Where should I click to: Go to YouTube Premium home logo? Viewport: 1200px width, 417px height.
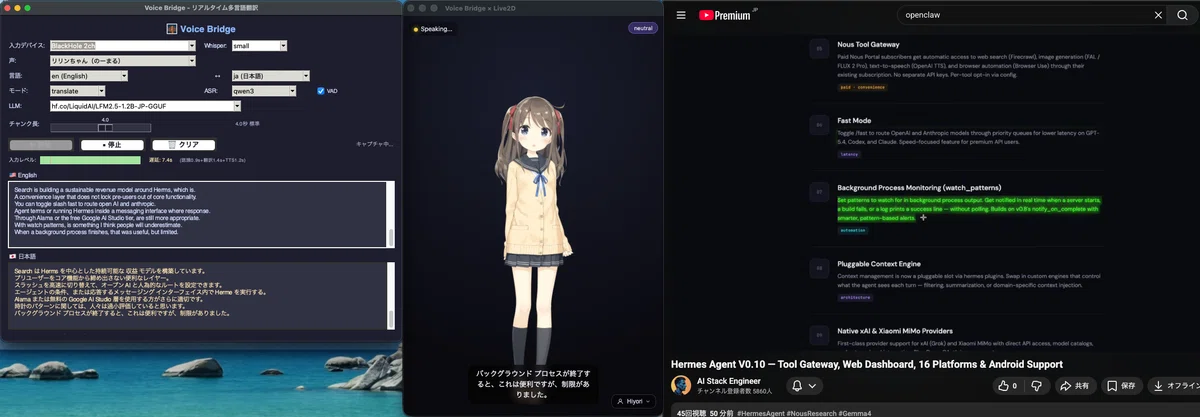tap(726, 15)
